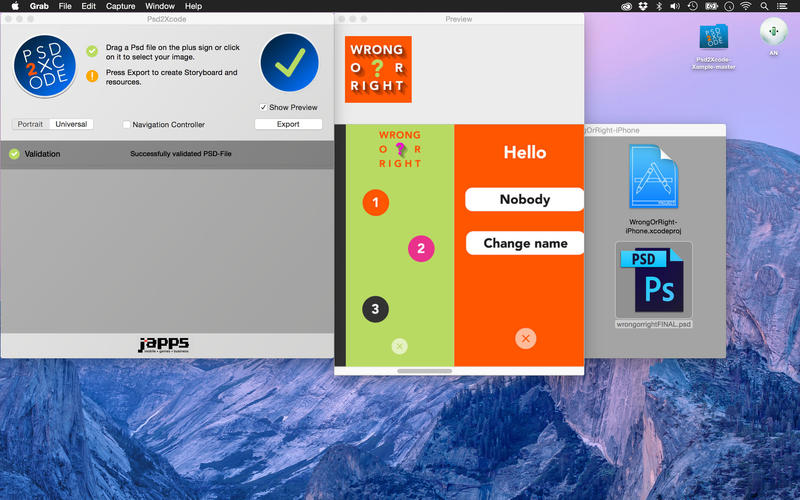
Task: Disable the Show Preview checkbox
Action: pyautogui.click(x=263, y=107)
